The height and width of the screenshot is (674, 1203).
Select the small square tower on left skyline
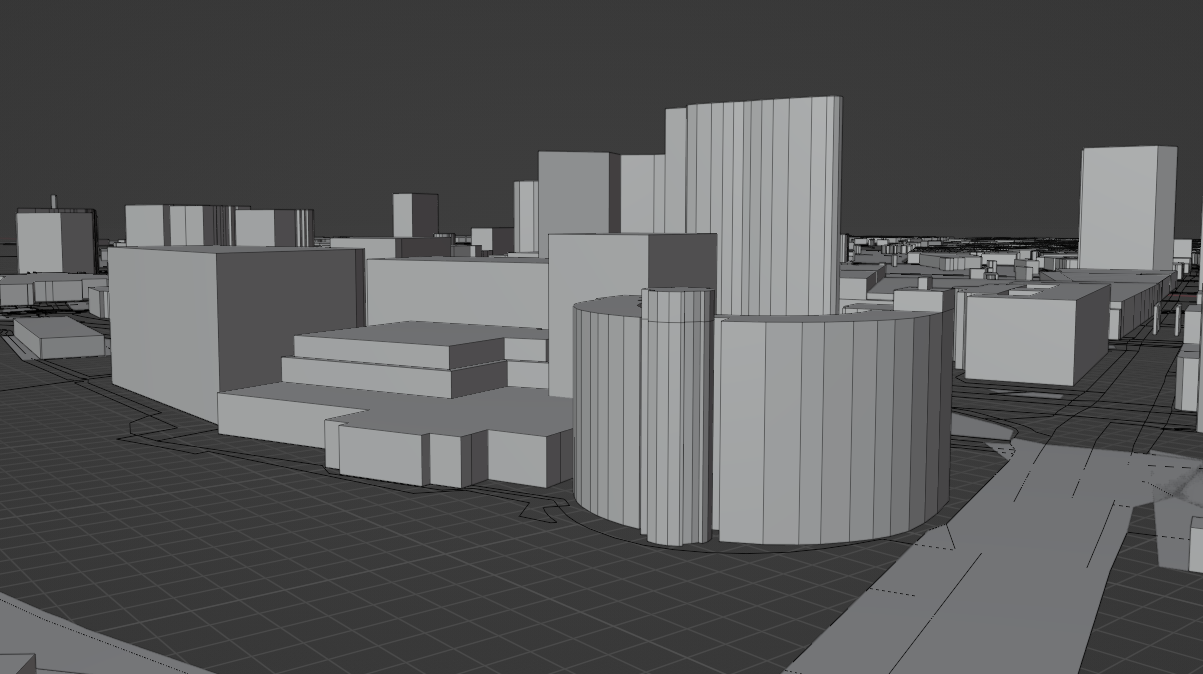pyautogui.click(x=415, y=215)
